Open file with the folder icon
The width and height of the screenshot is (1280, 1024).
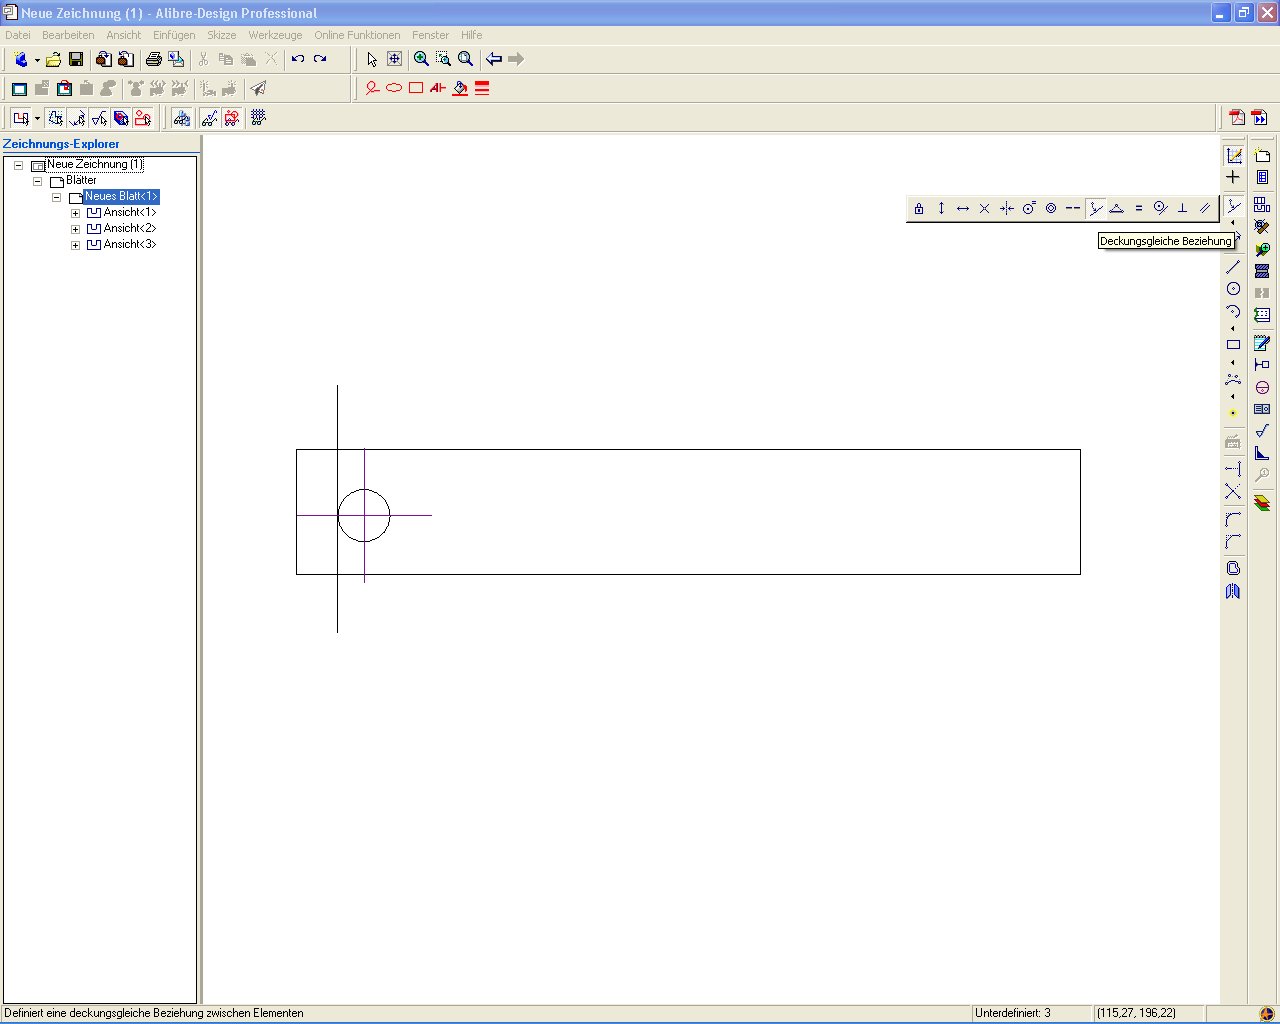pyautogui.click(x=54, y=60)
